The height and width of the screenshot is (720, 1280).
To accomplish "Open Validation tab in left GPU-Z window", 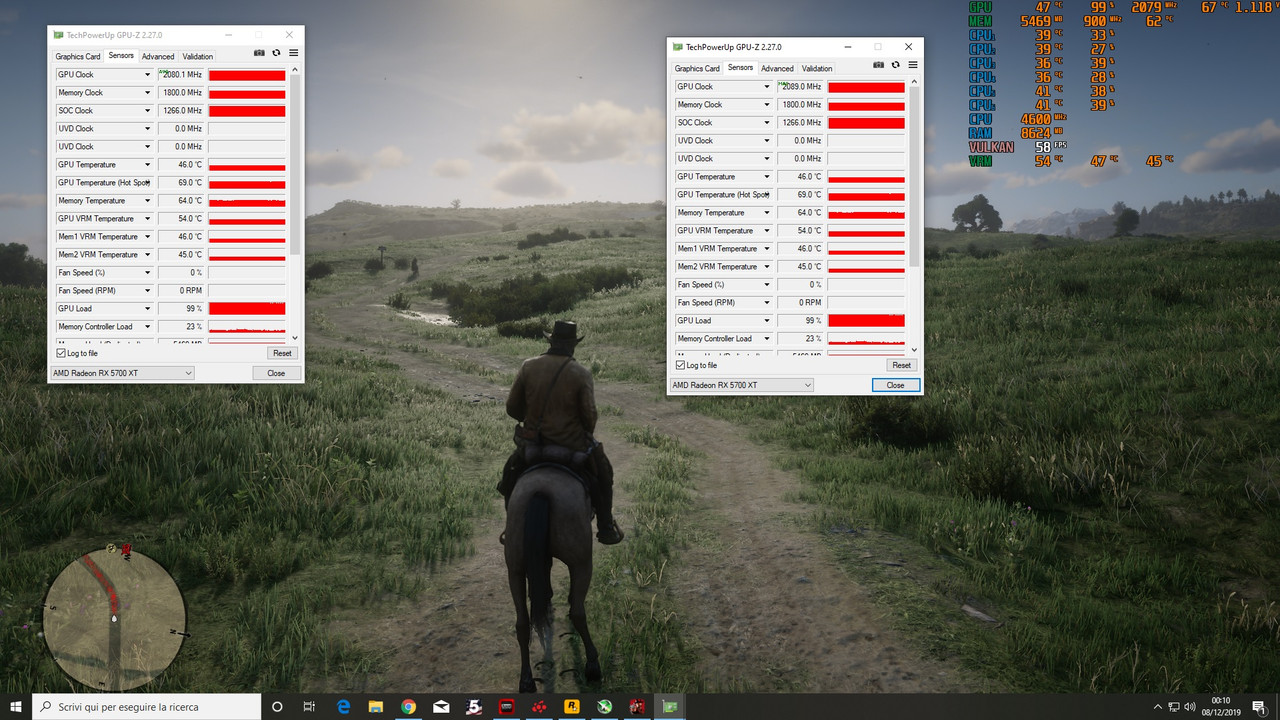I will (198, 57).
